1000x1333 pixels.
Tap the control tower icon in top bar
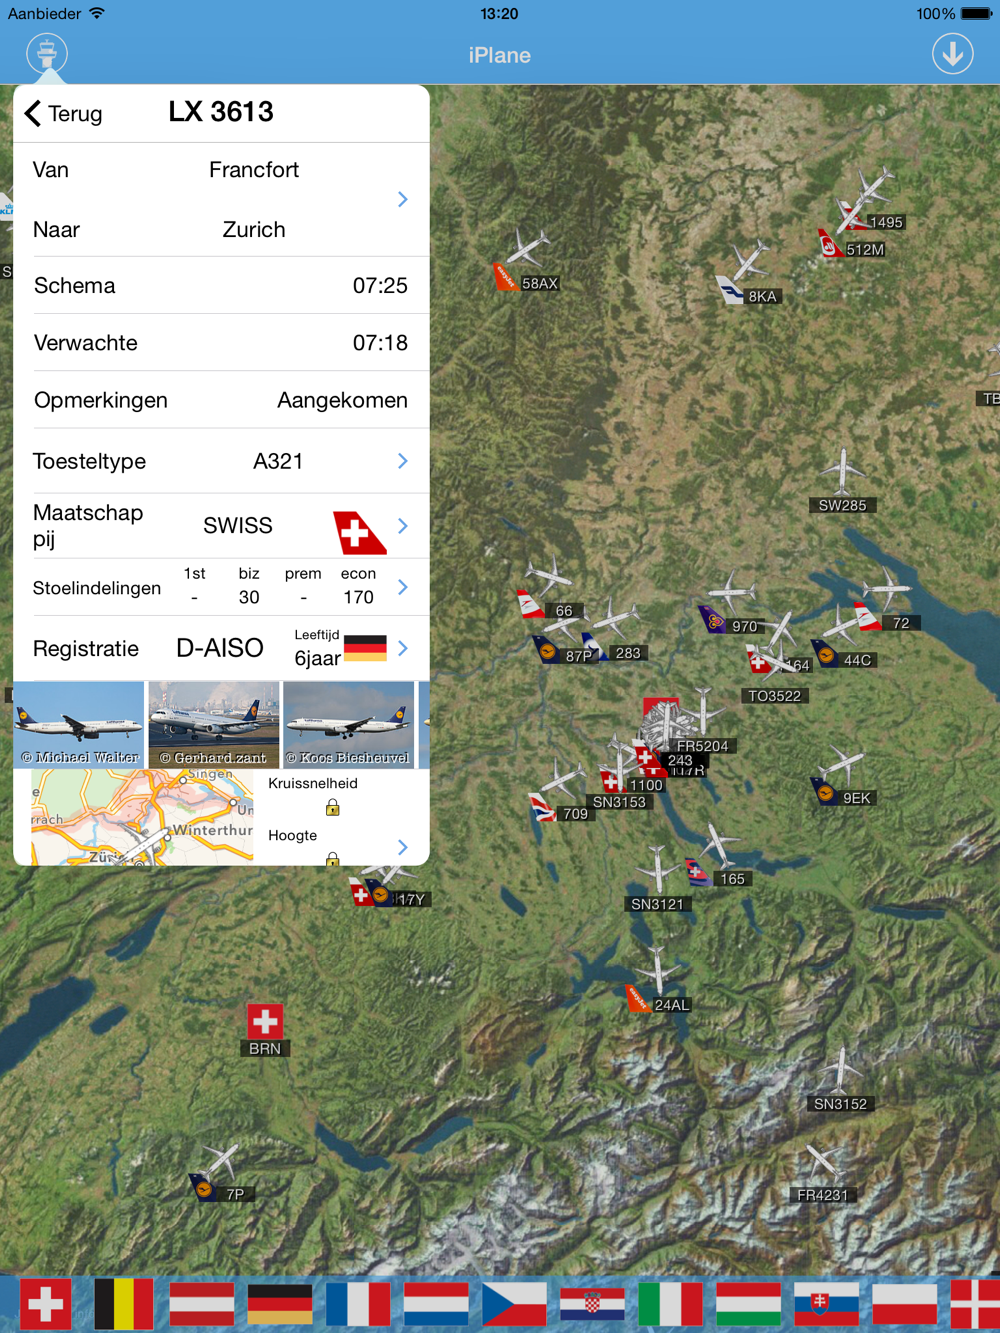point(47,53)
